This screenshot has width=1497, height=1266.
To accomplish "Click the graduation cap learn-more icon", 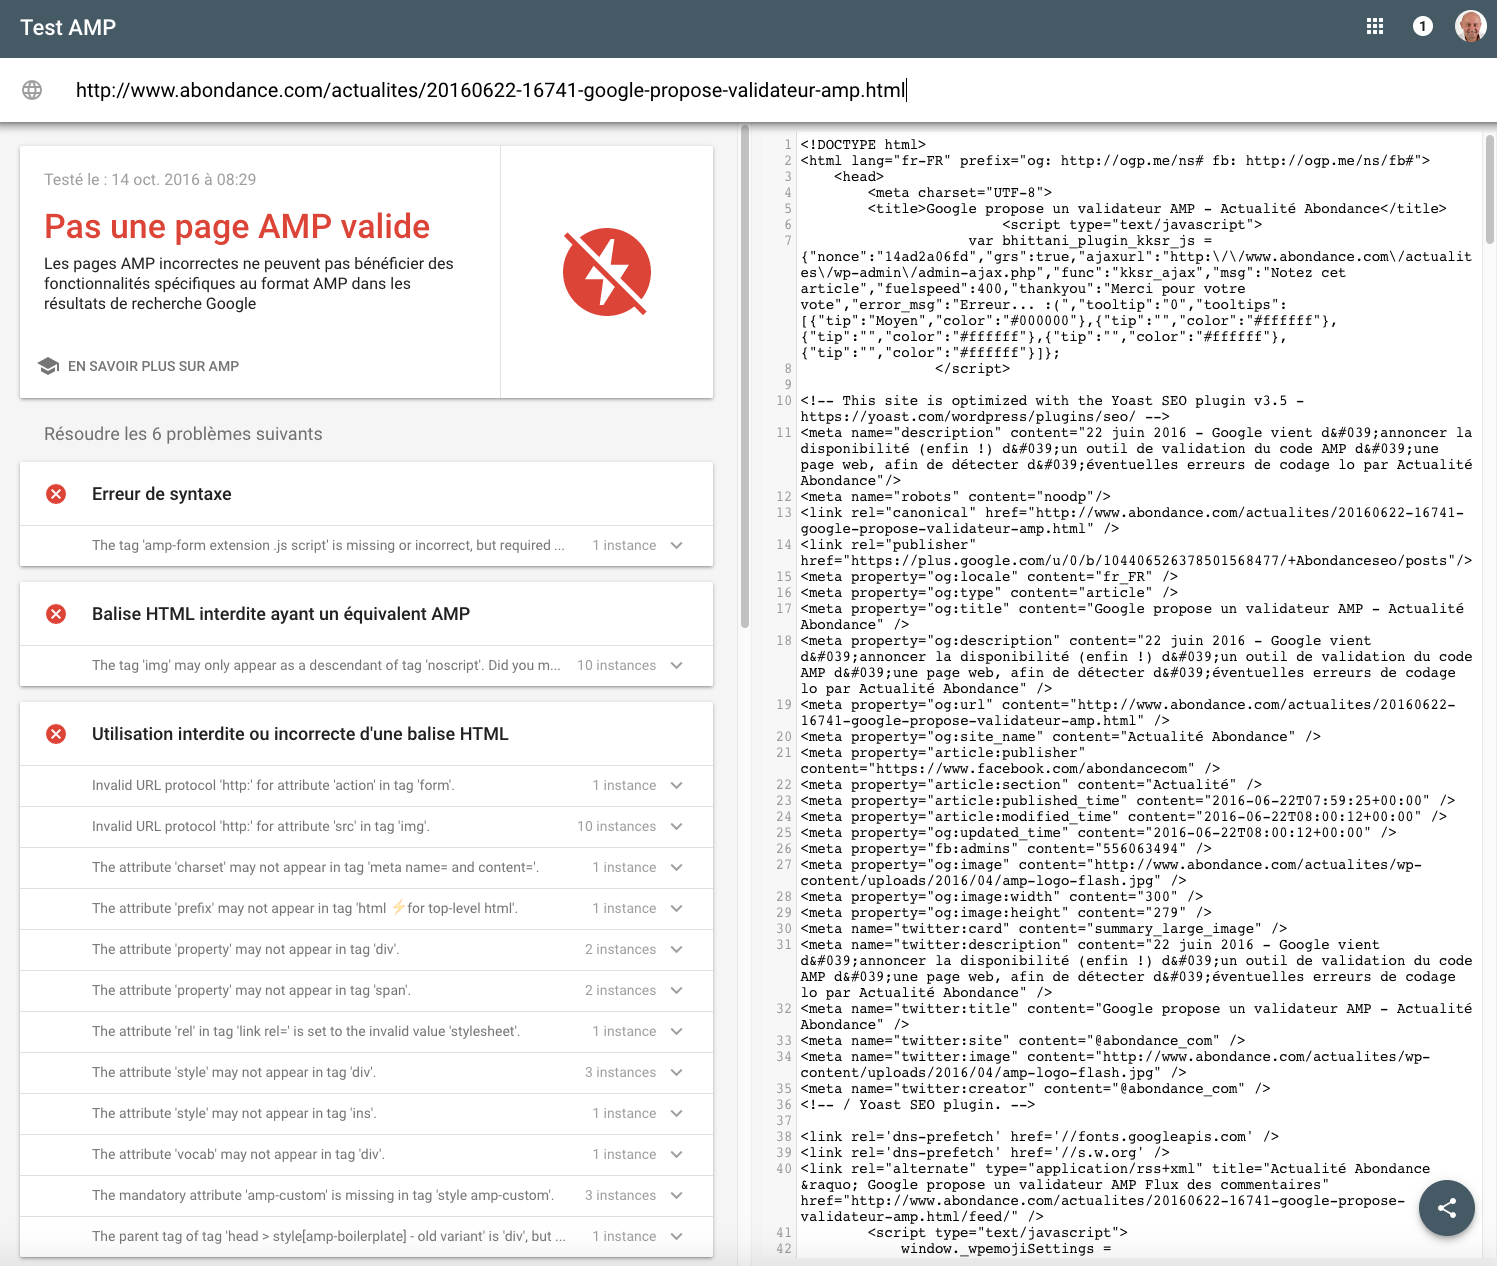I will coord(48,366).
